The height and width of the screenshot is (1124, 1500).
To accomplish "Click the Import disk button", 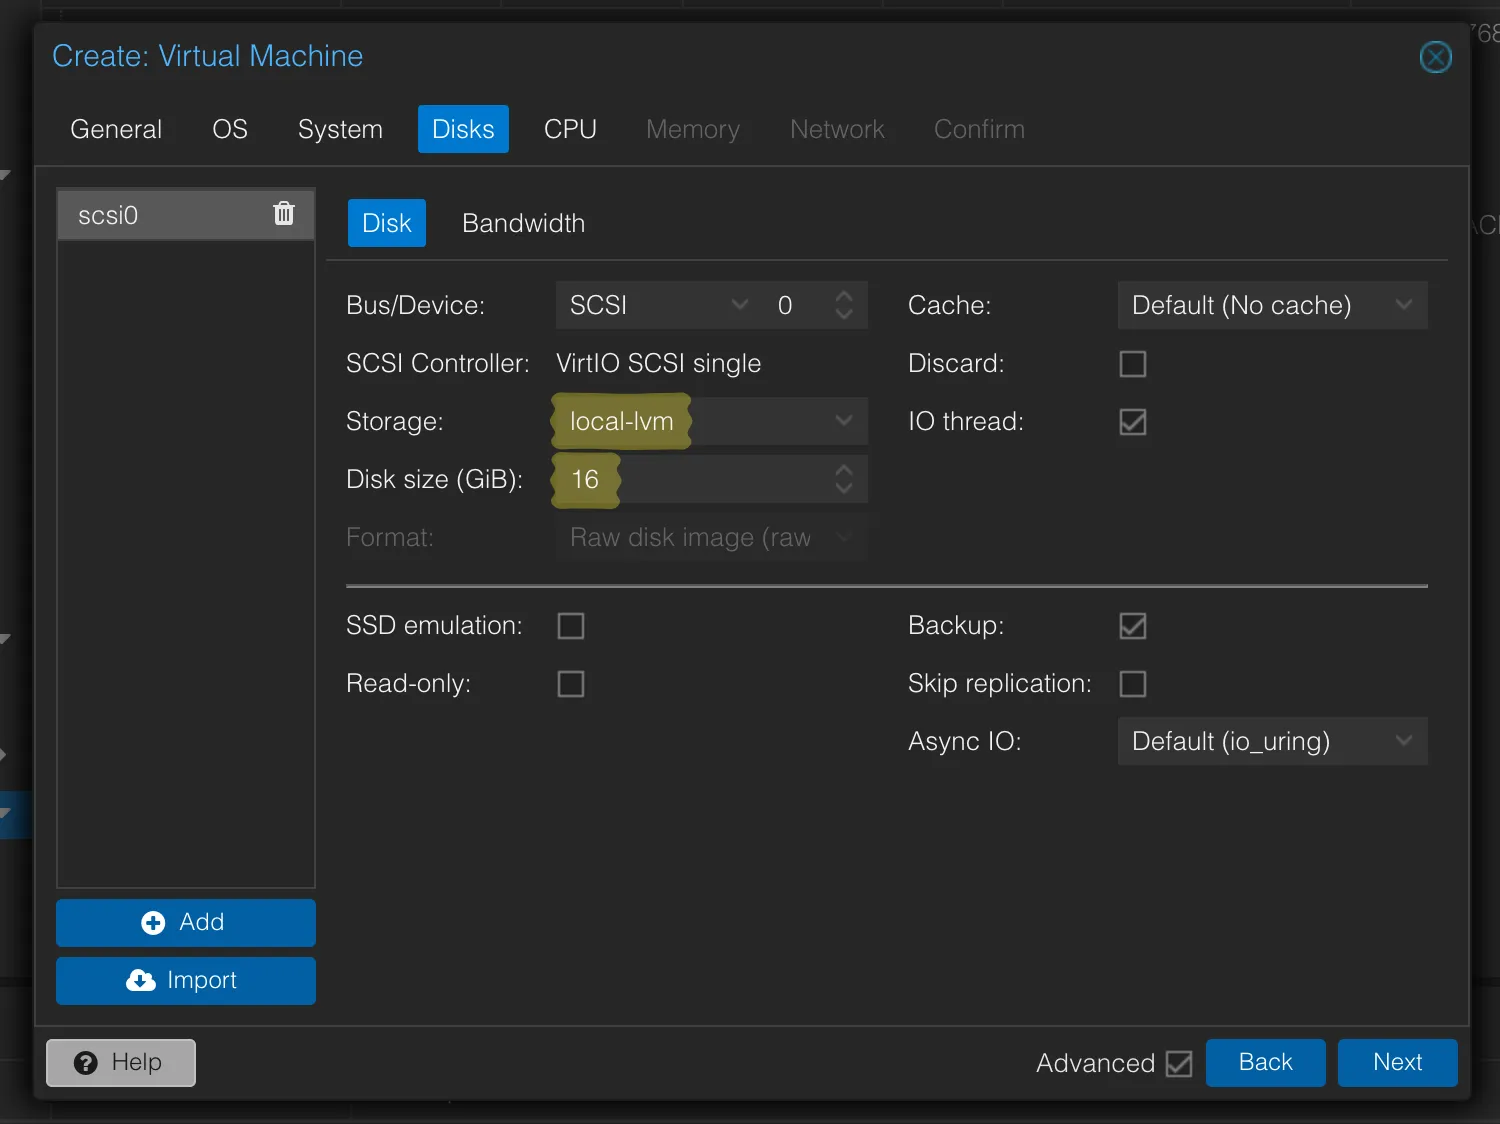I will 186,980.
